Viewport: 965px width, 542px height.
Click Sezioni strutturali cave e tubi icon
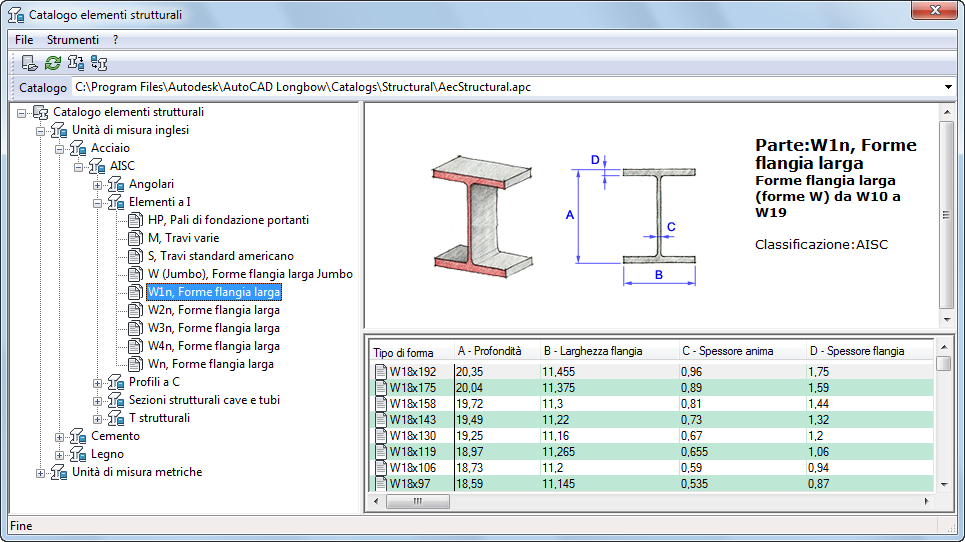[116, 400]
